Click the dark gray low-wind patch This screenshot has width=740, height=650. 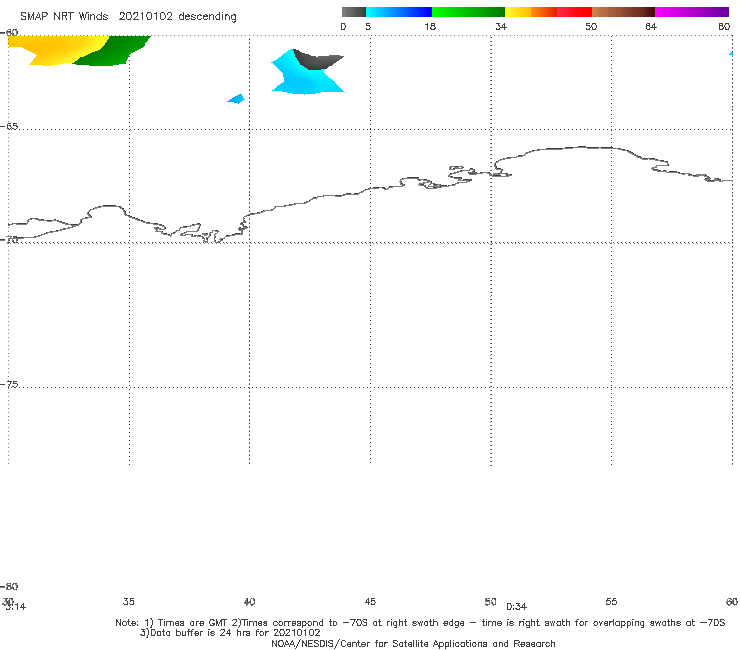316,60
